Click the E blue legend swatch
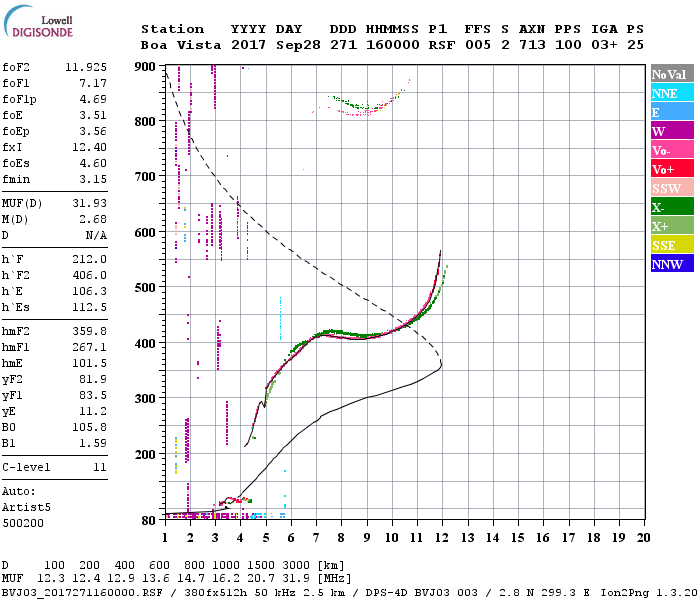Image resolution: width=700 pixels, height=600 pixels. [672, 112]
